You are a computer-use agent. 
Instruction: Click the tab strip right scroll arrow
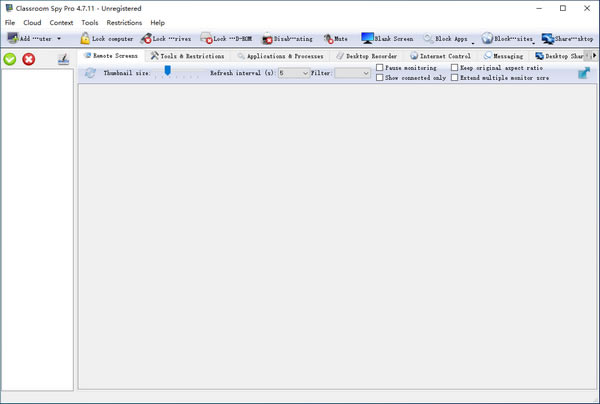pos(594,56)
